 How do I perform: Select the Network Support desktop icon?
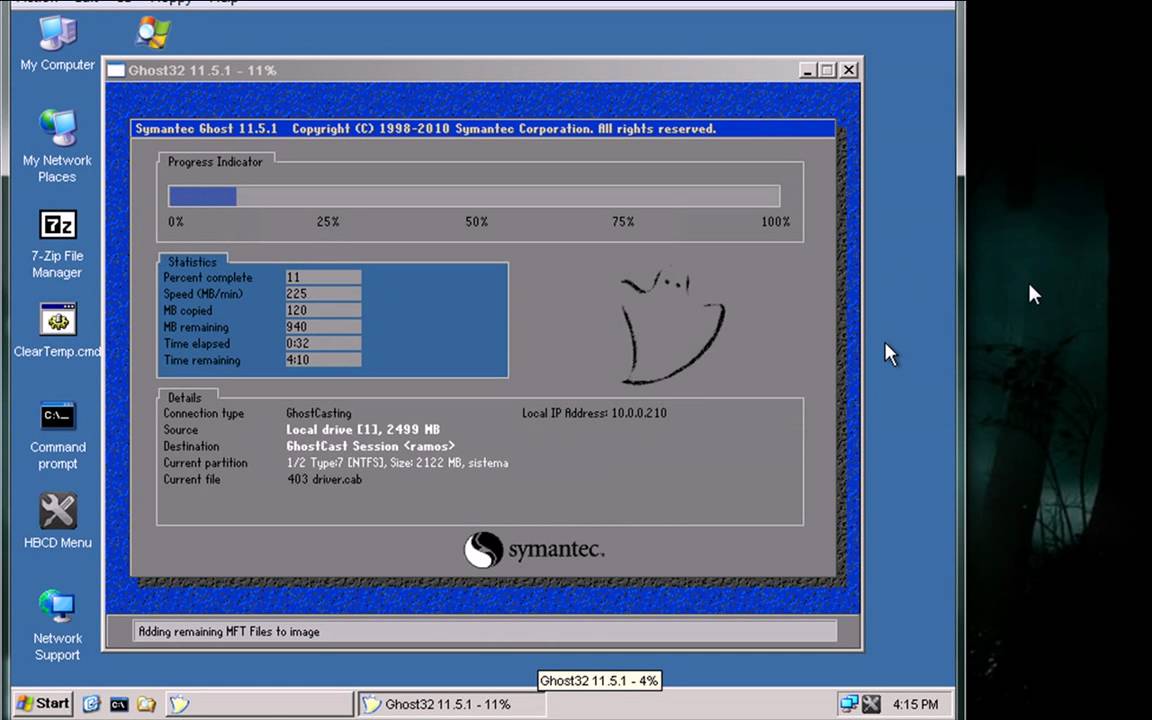57,624
